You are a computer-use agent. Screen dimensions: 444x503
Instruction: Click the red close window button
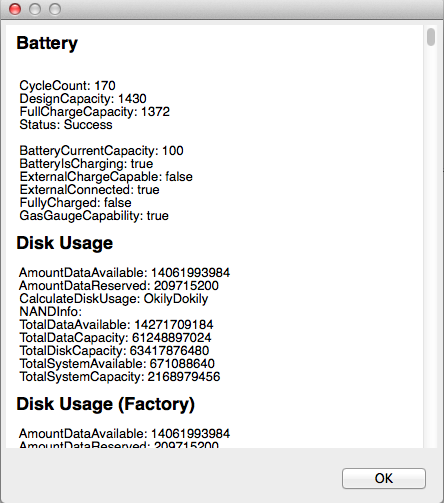pos(15,9)
